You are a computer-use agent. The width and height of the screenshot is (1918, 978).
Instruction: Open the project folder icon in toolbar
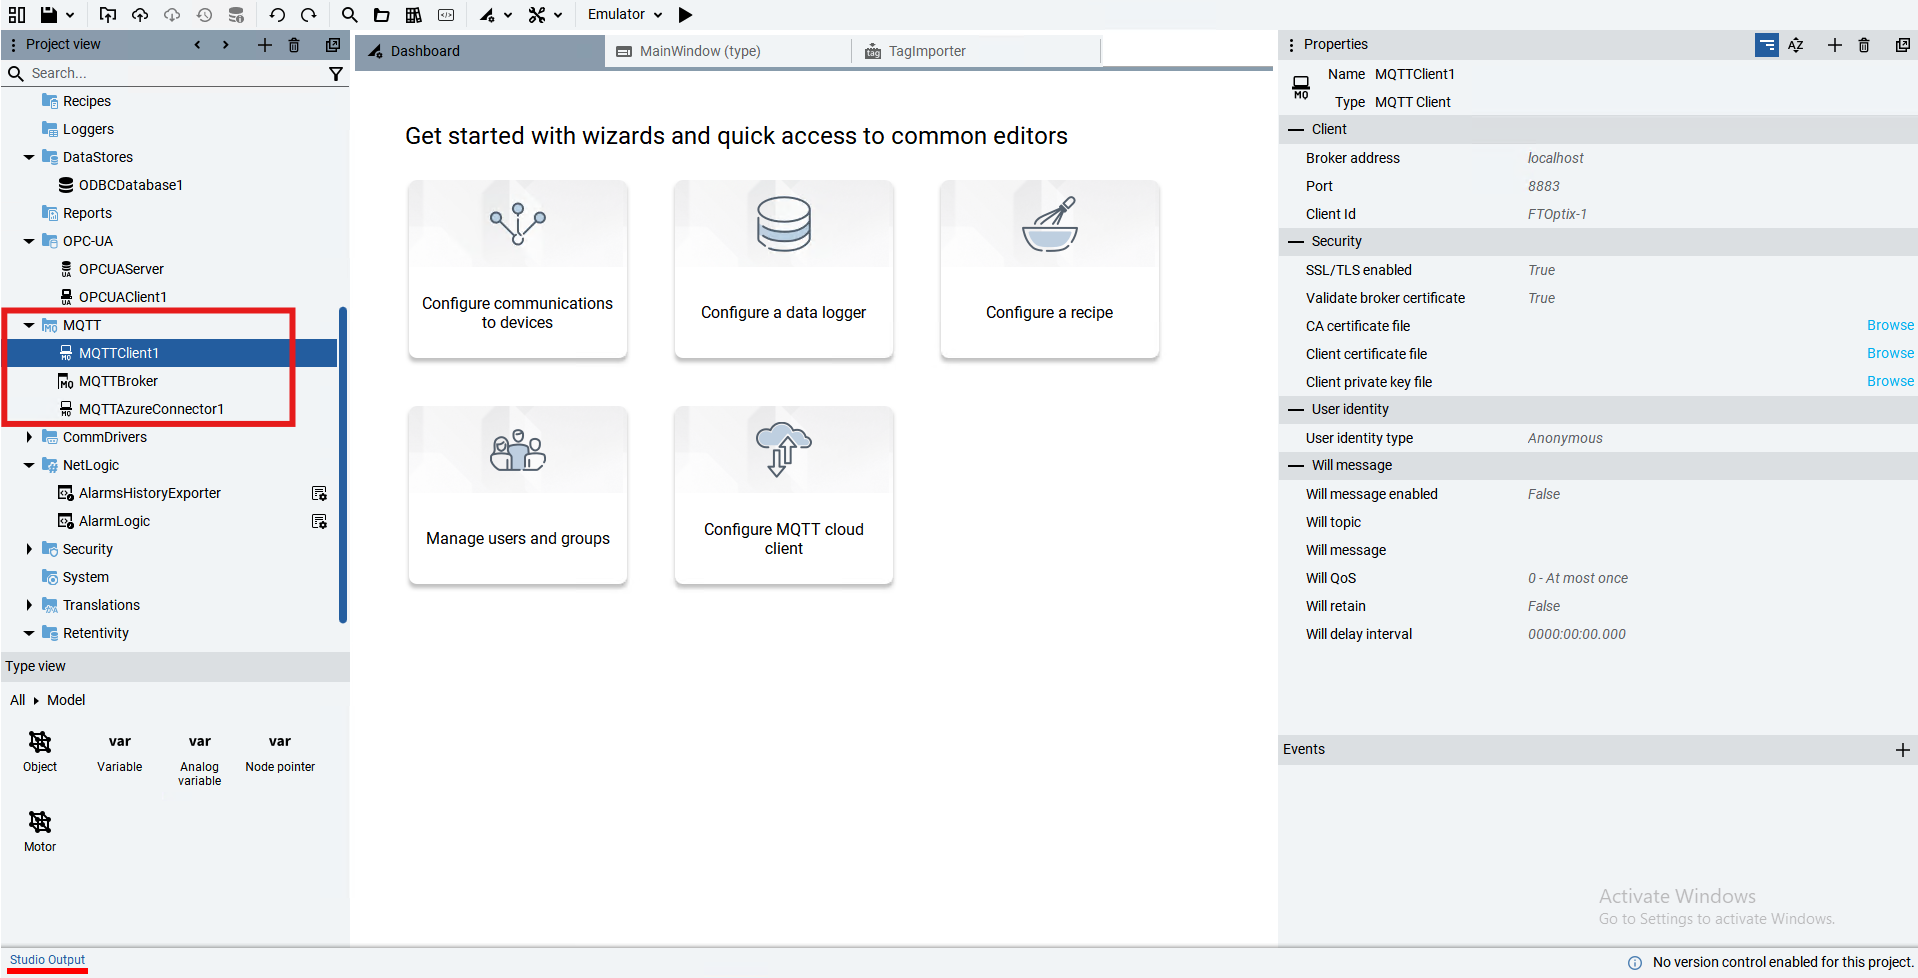coord(381,15)
